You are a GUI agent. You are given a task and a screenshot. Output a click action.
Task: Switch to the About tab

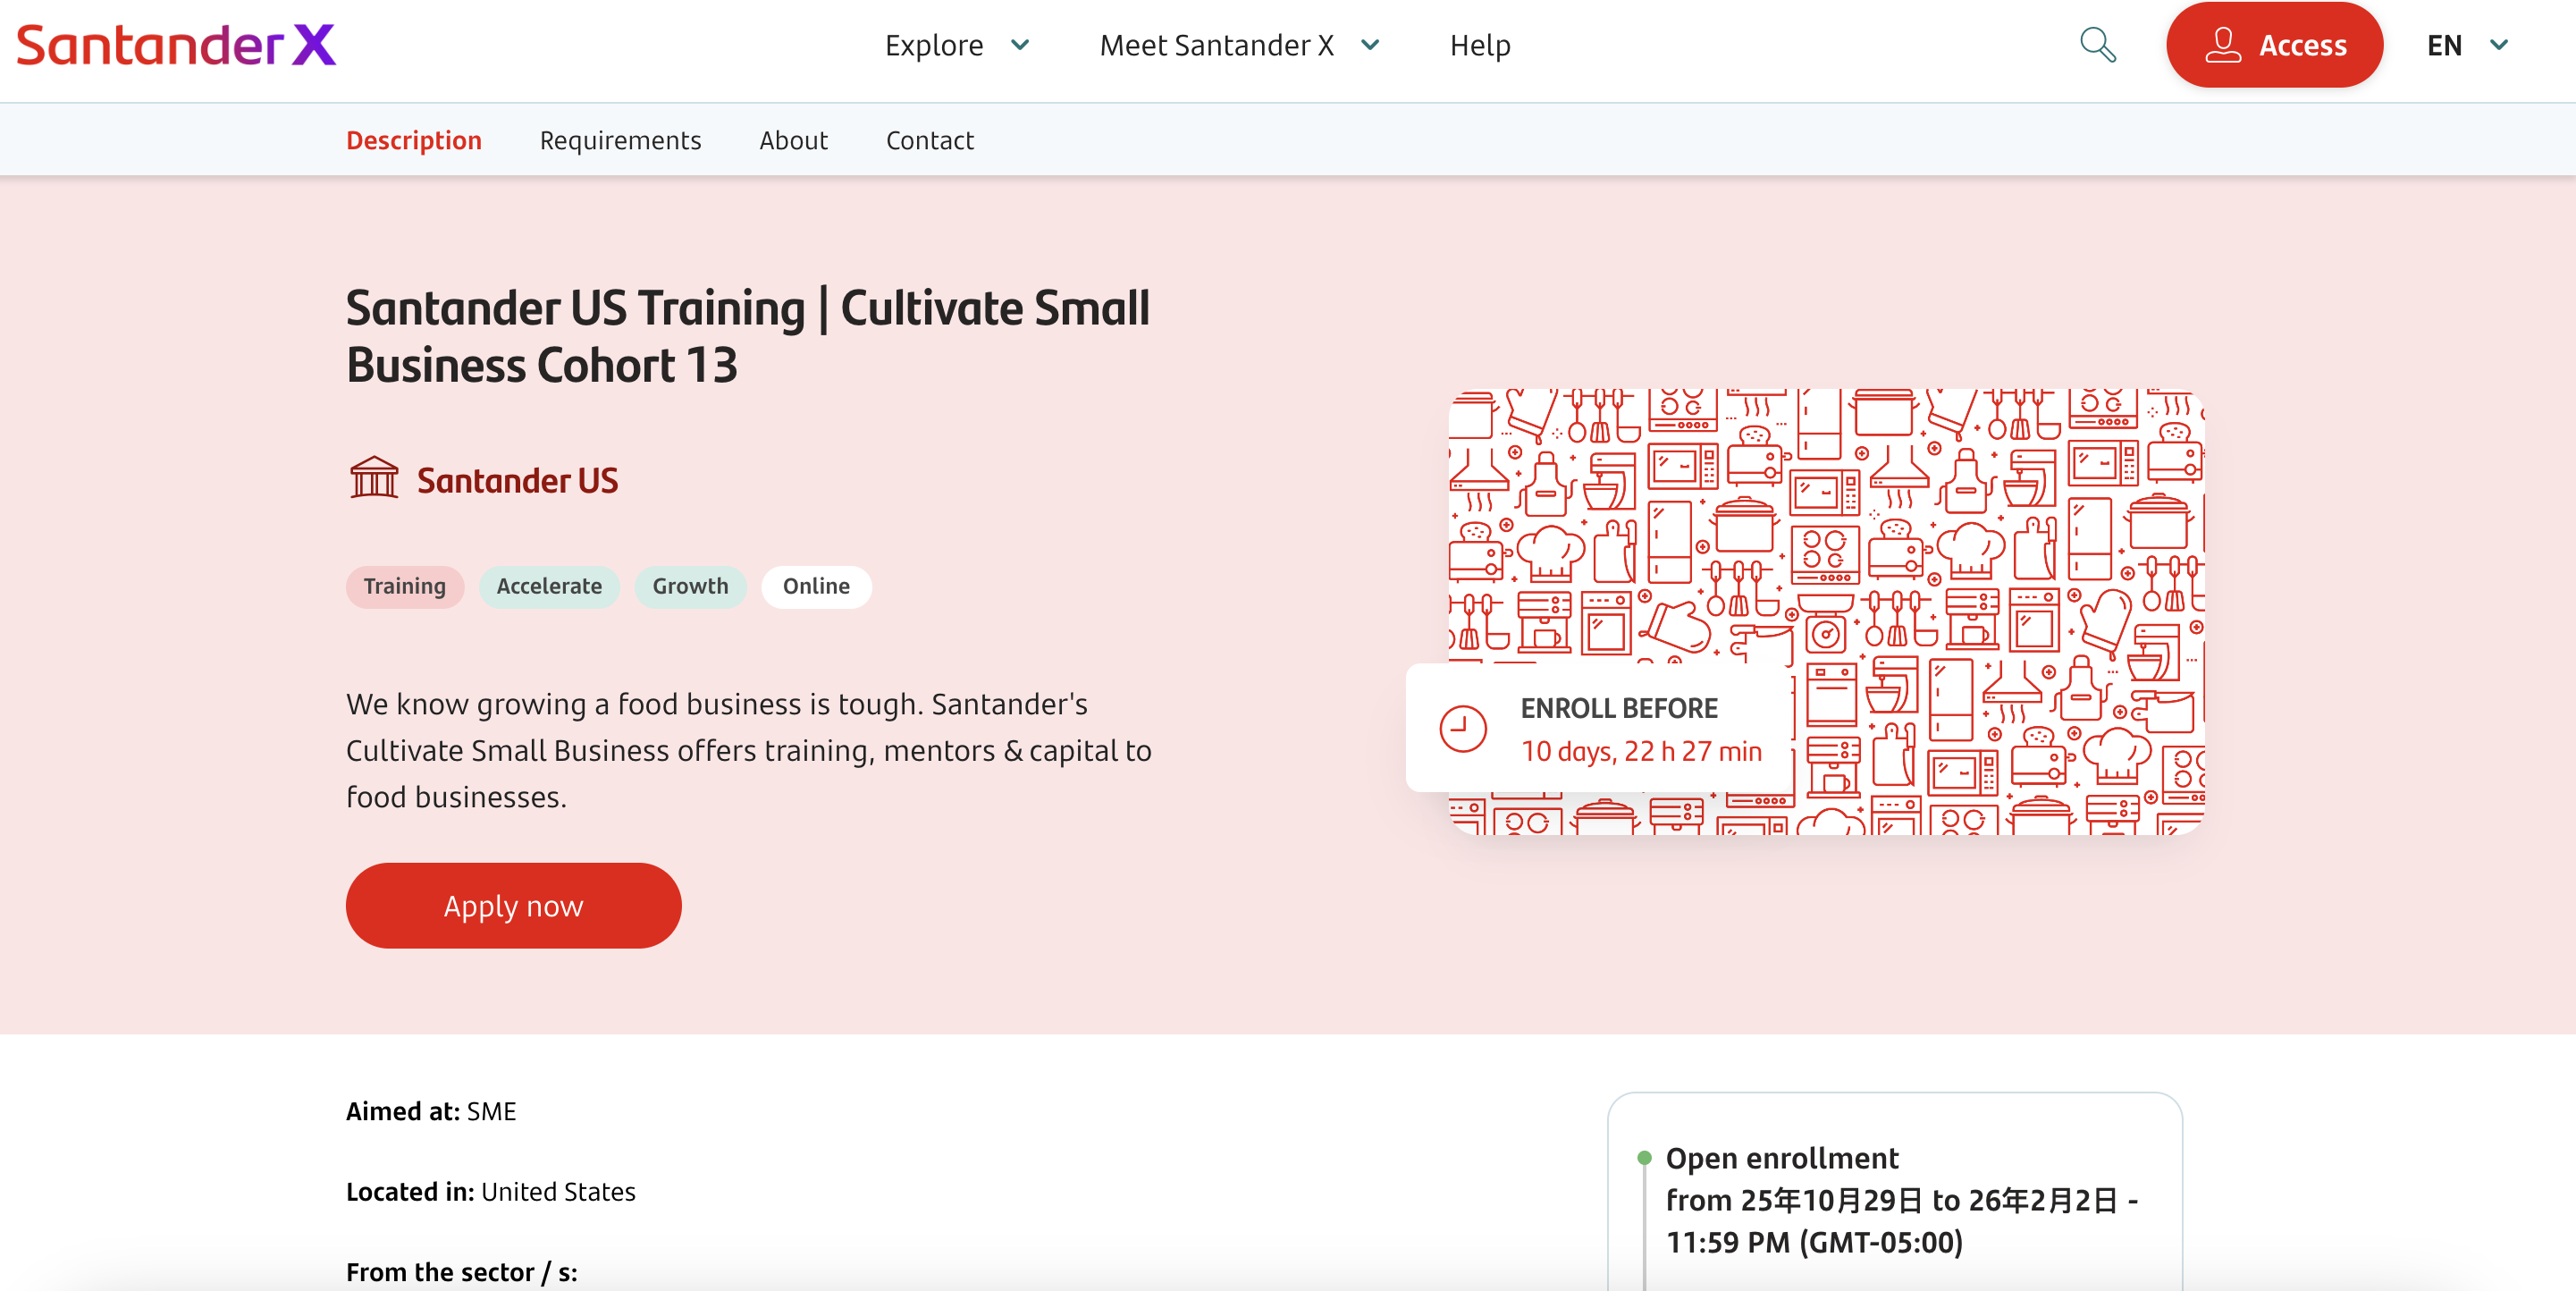point(793,140)
